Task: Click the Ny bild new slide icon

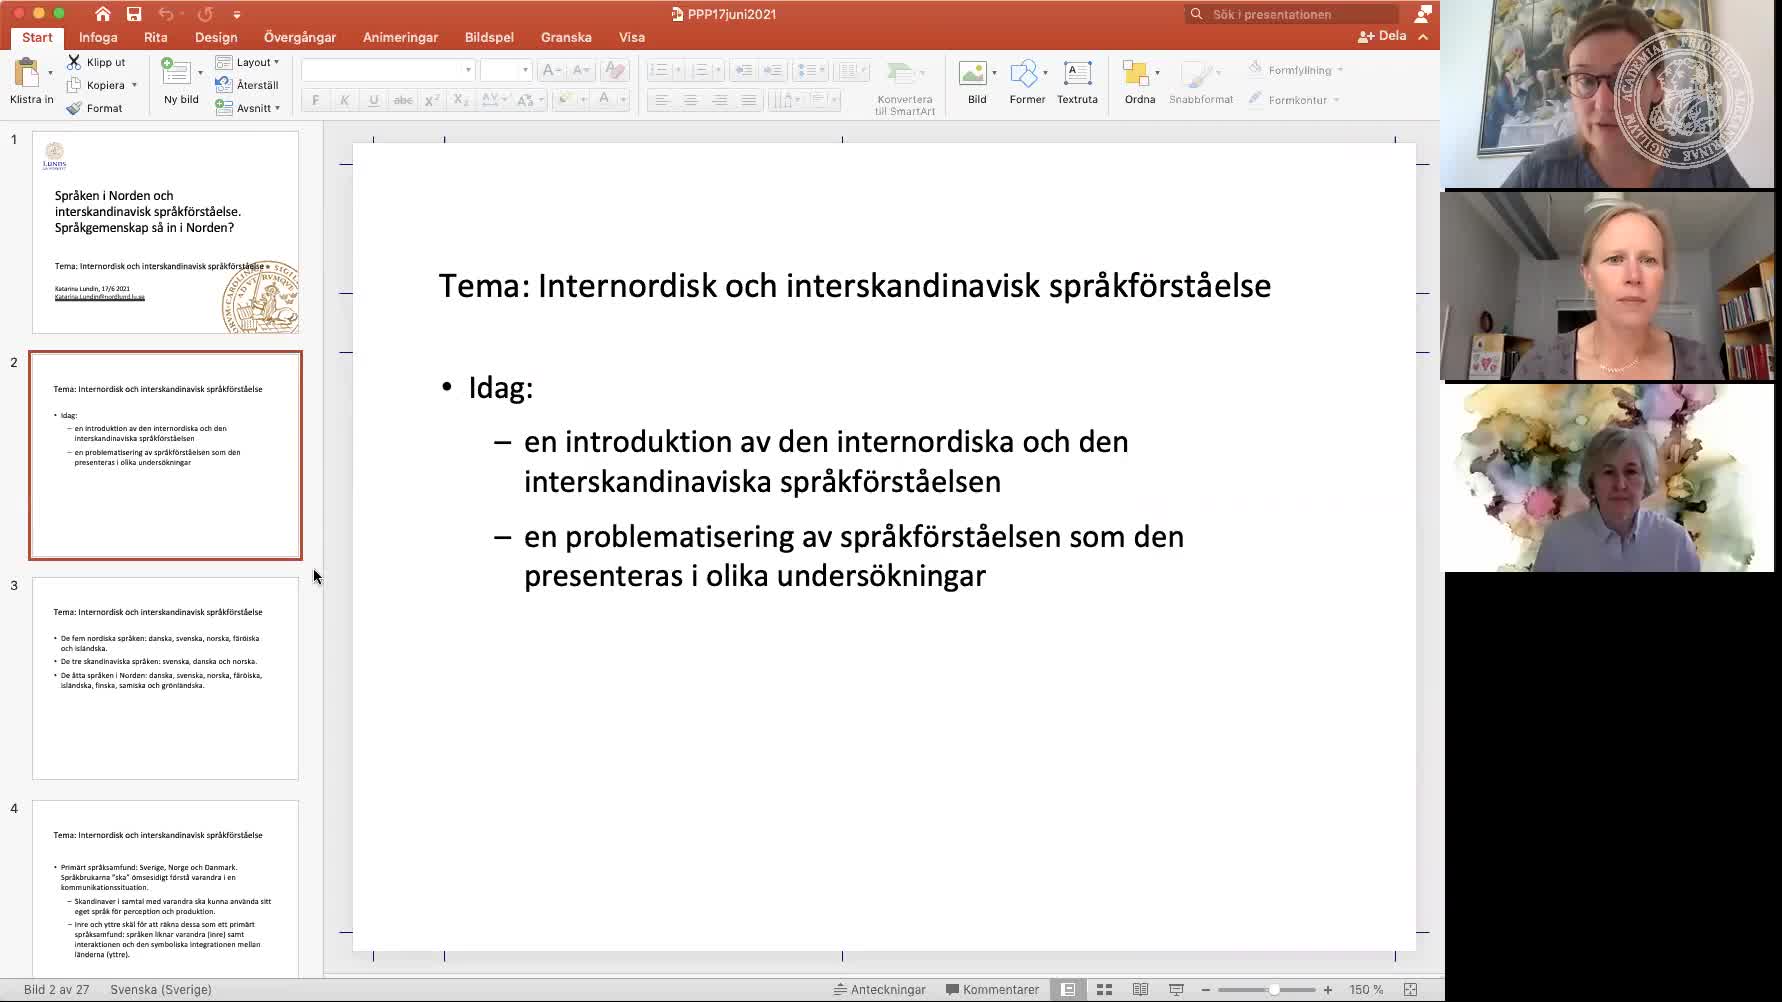Action: coord(177,72)
